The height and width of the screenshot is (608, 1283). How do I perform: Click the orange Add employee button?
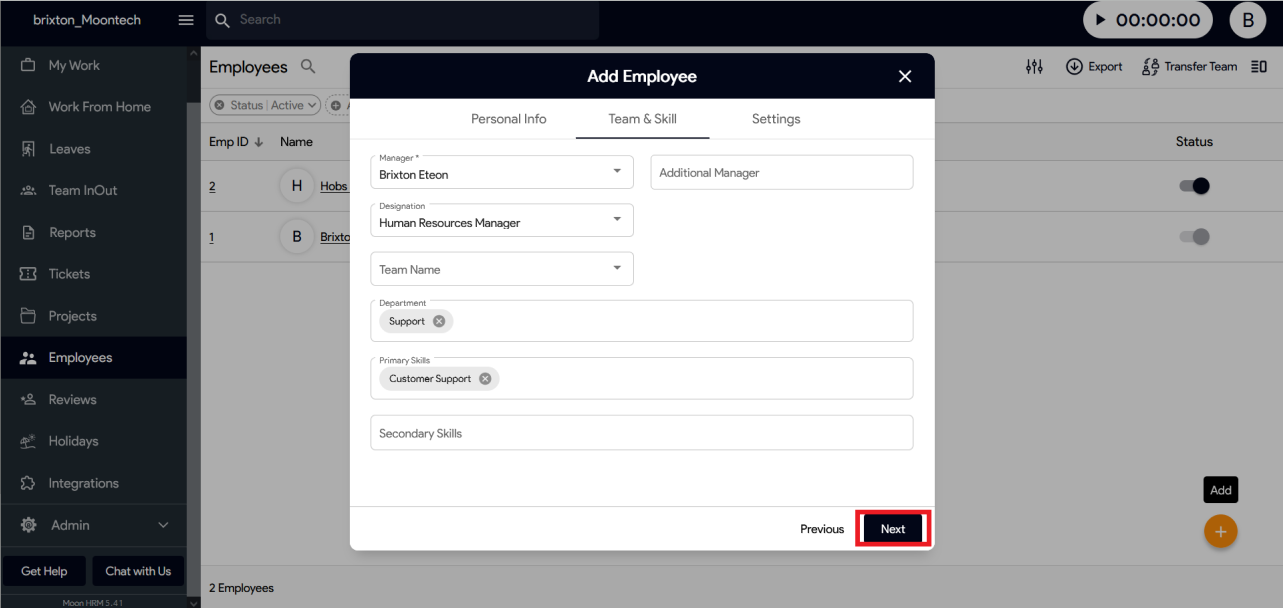coord(1220,531)
